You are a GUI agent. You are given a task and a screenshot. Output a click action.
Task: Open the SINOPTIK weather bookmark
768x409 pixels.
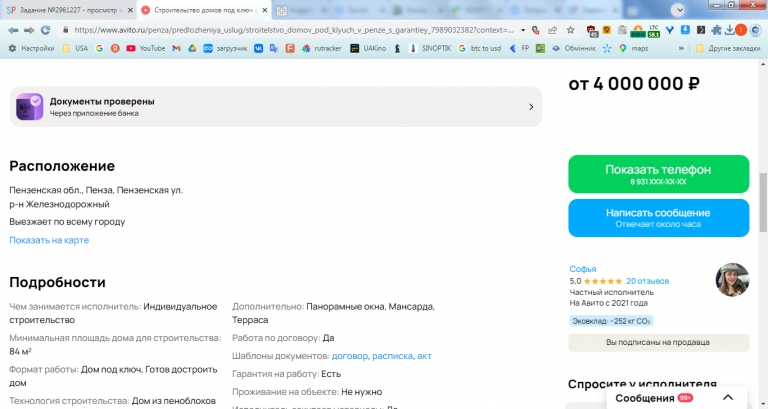click(430, 48)
